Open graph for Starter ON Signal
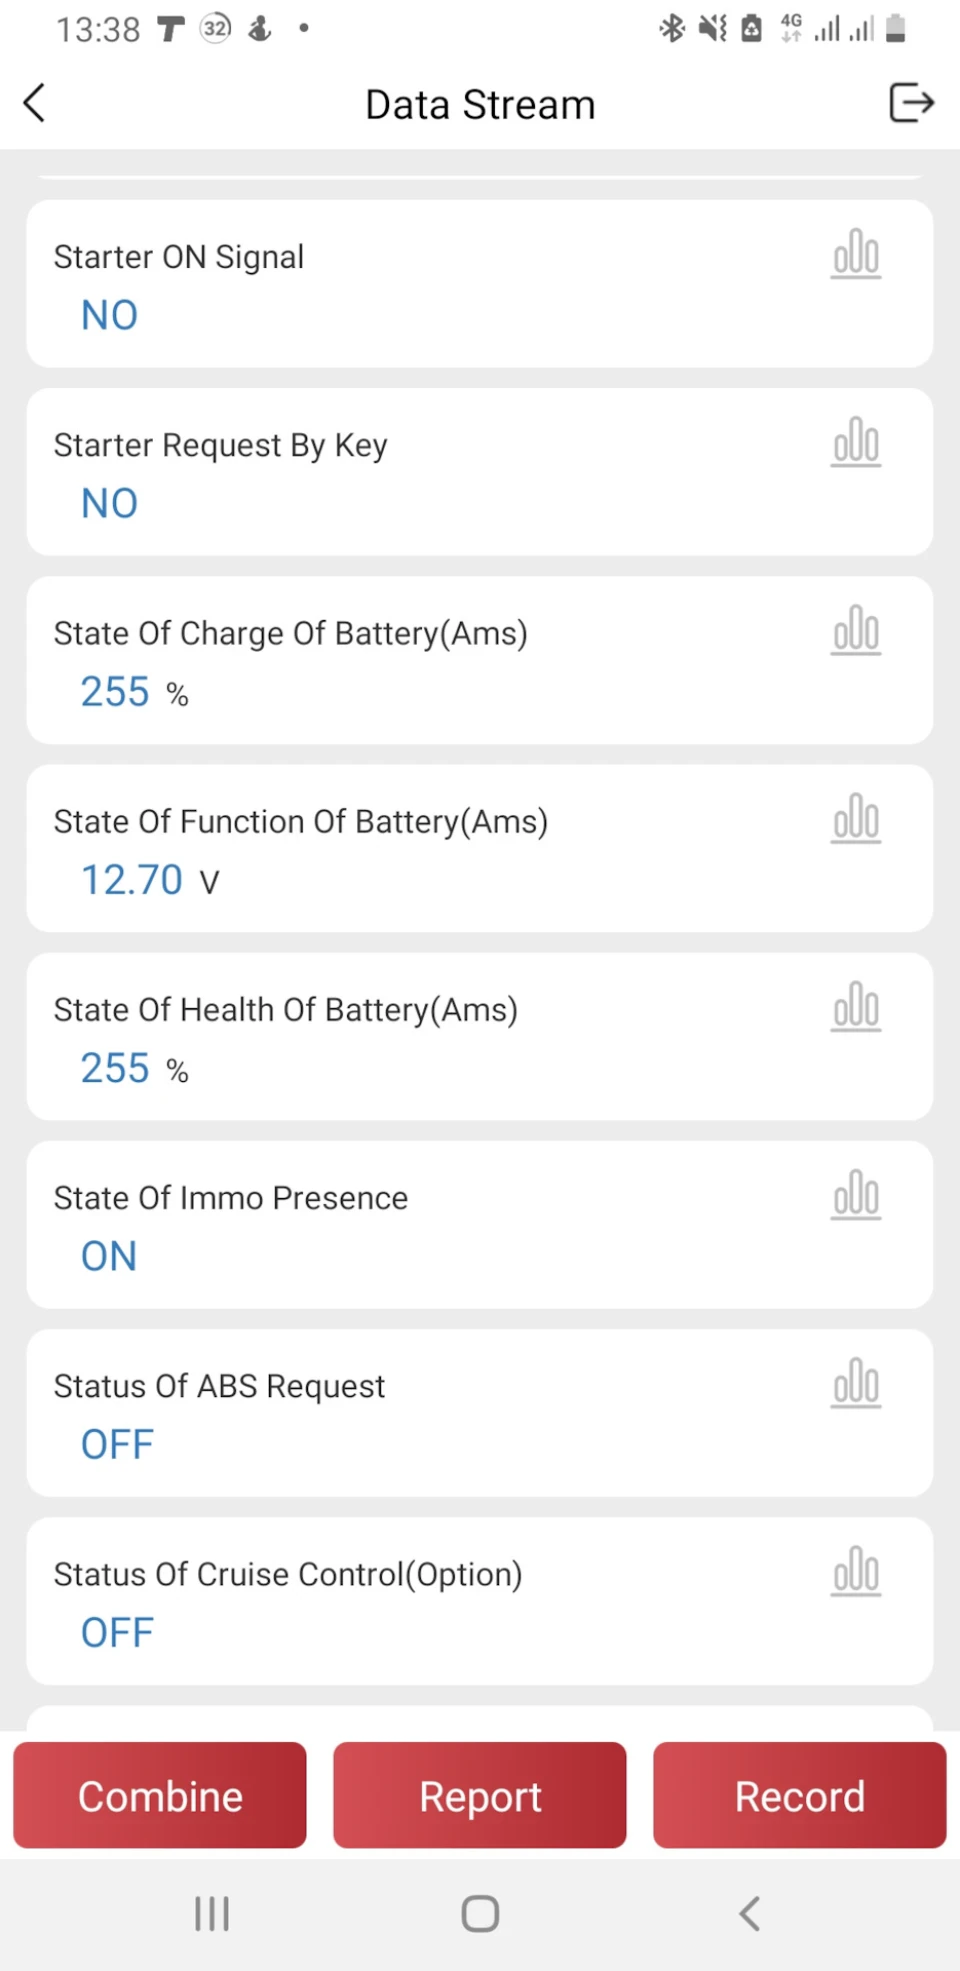The width and height of the screenshot is (960, 1971). point(856,254)
